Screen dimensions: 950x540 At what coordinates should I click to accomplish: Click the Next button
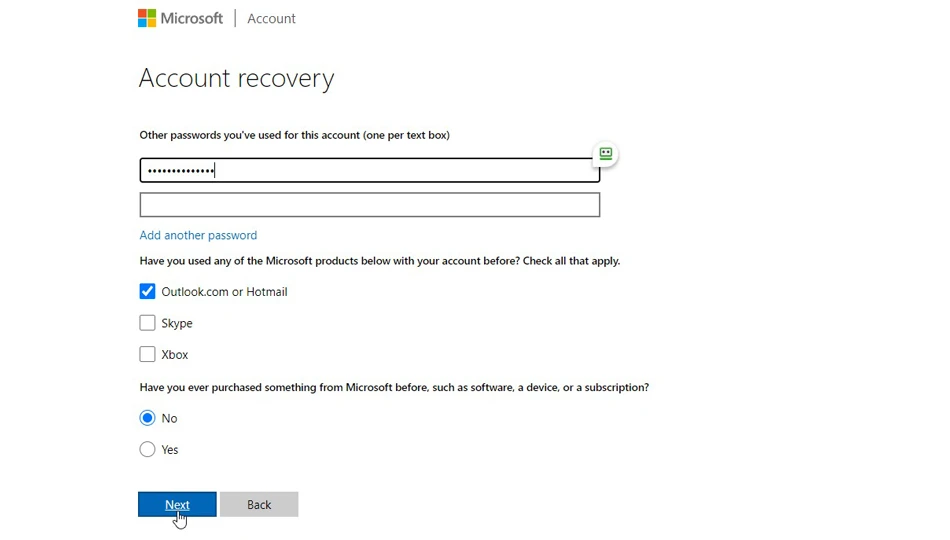[177, 504]
